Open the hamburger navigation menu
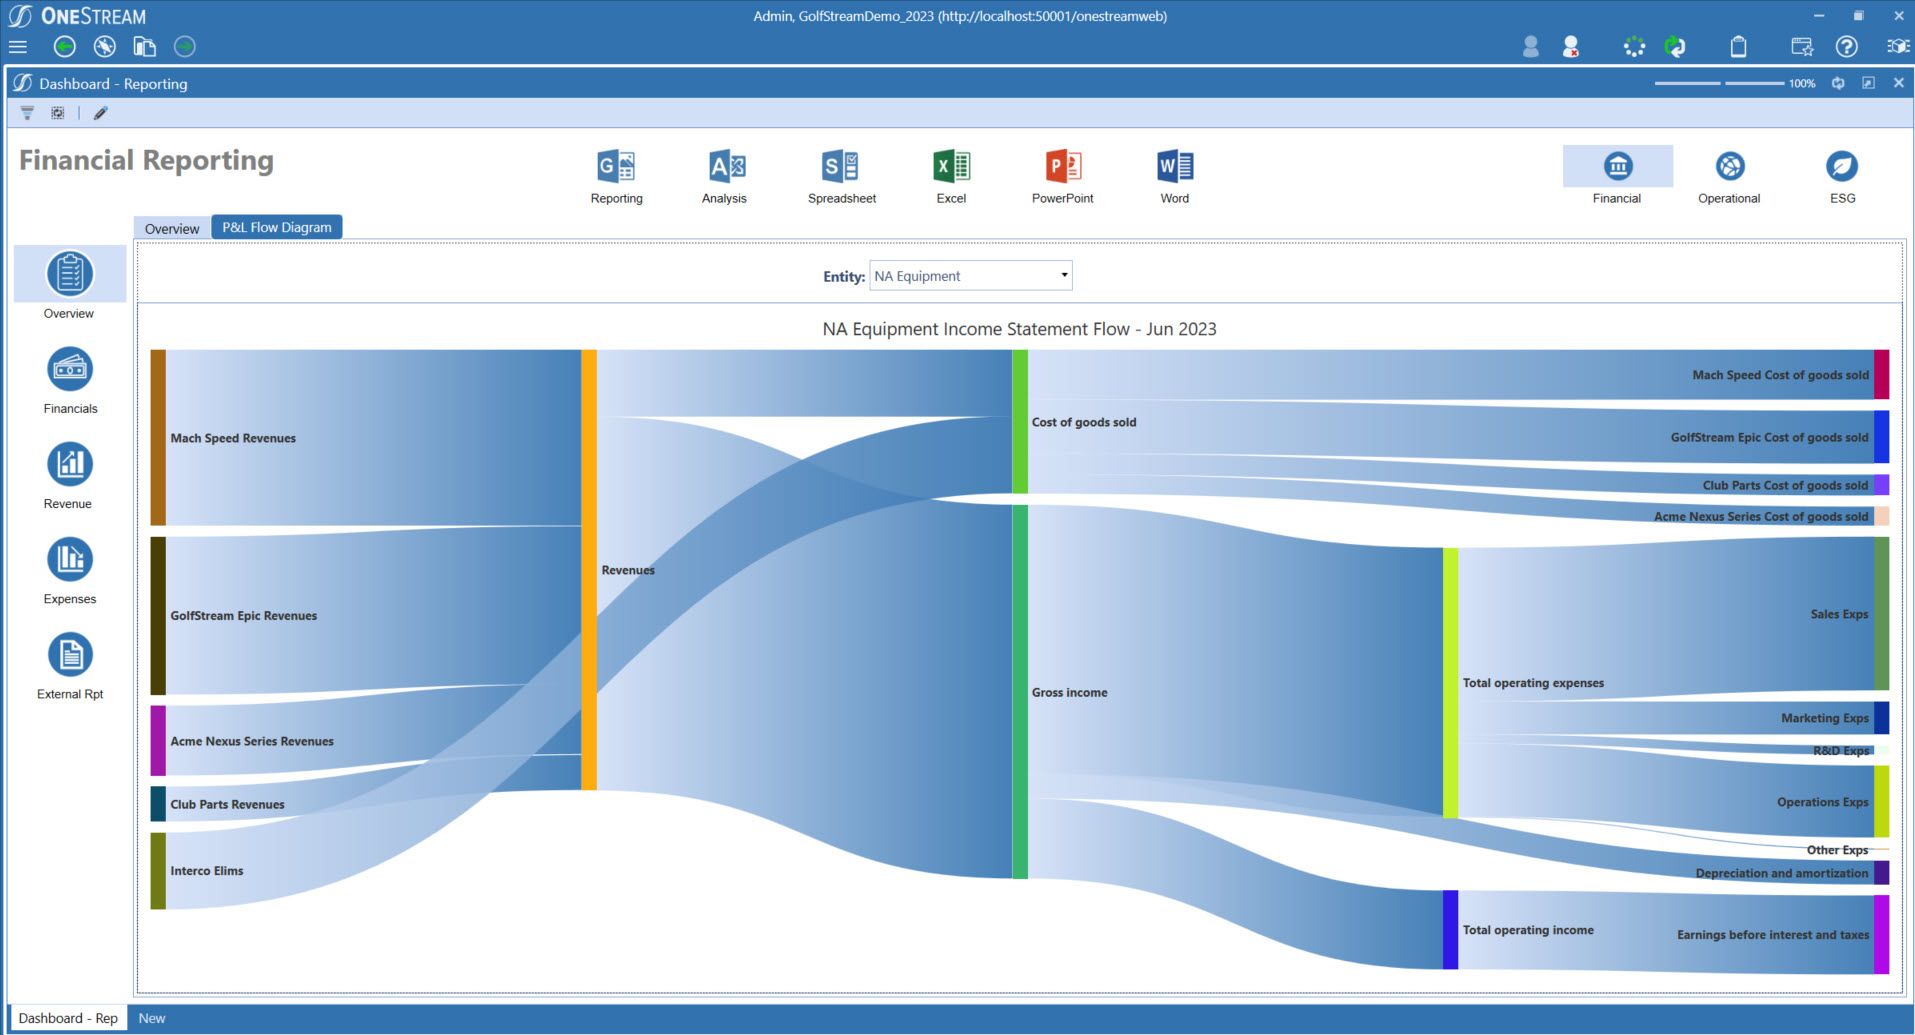1915x1035 pixels. coord(17,47)
